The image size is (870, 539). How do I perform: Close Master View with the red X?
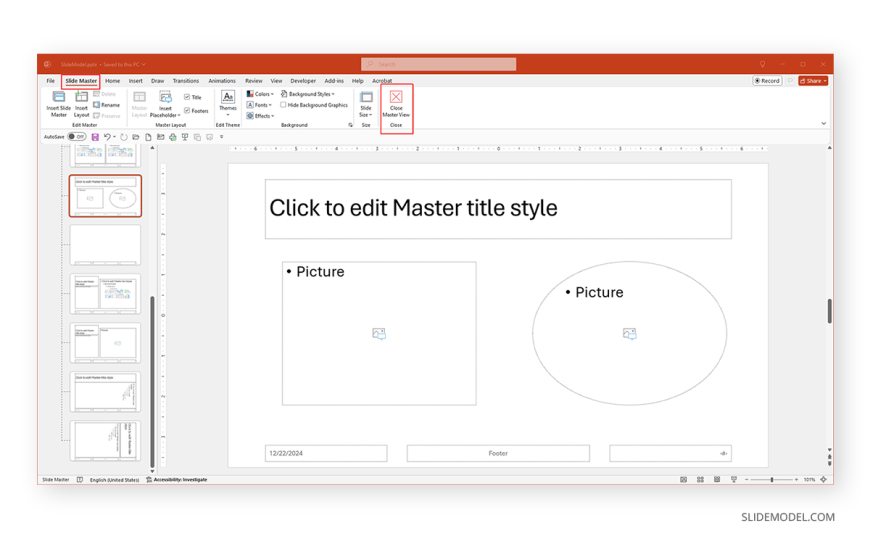(x=396, y=97)
